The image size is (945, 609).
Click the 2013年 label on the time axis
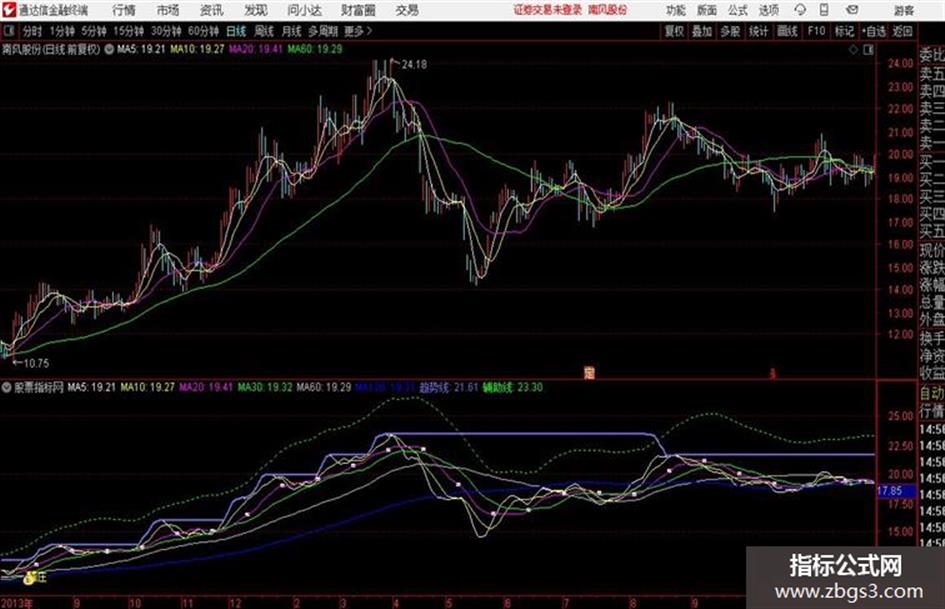[17, 602]
